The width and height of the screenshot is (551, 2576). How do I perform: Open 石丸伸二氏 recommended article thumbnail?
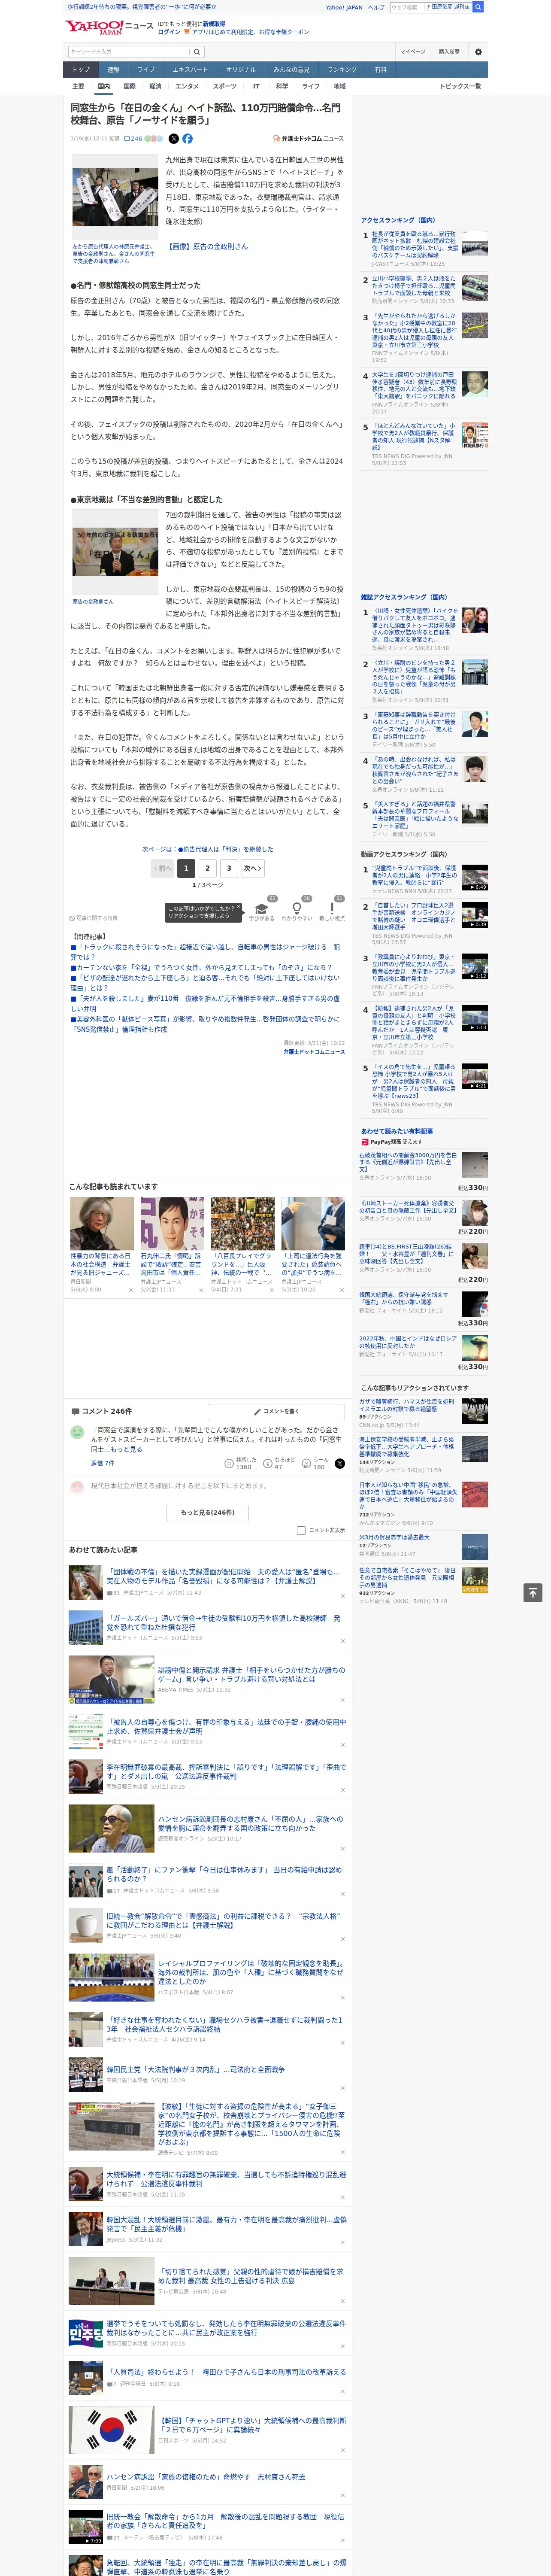[172, 1223]
